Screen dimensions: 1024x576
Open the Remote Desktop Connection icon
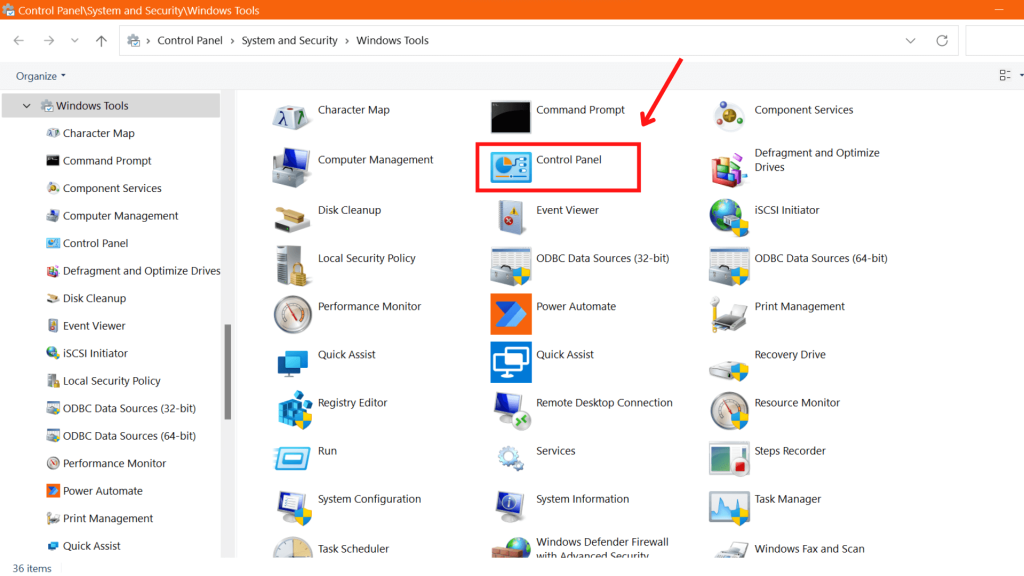click(x=511, y=411)
